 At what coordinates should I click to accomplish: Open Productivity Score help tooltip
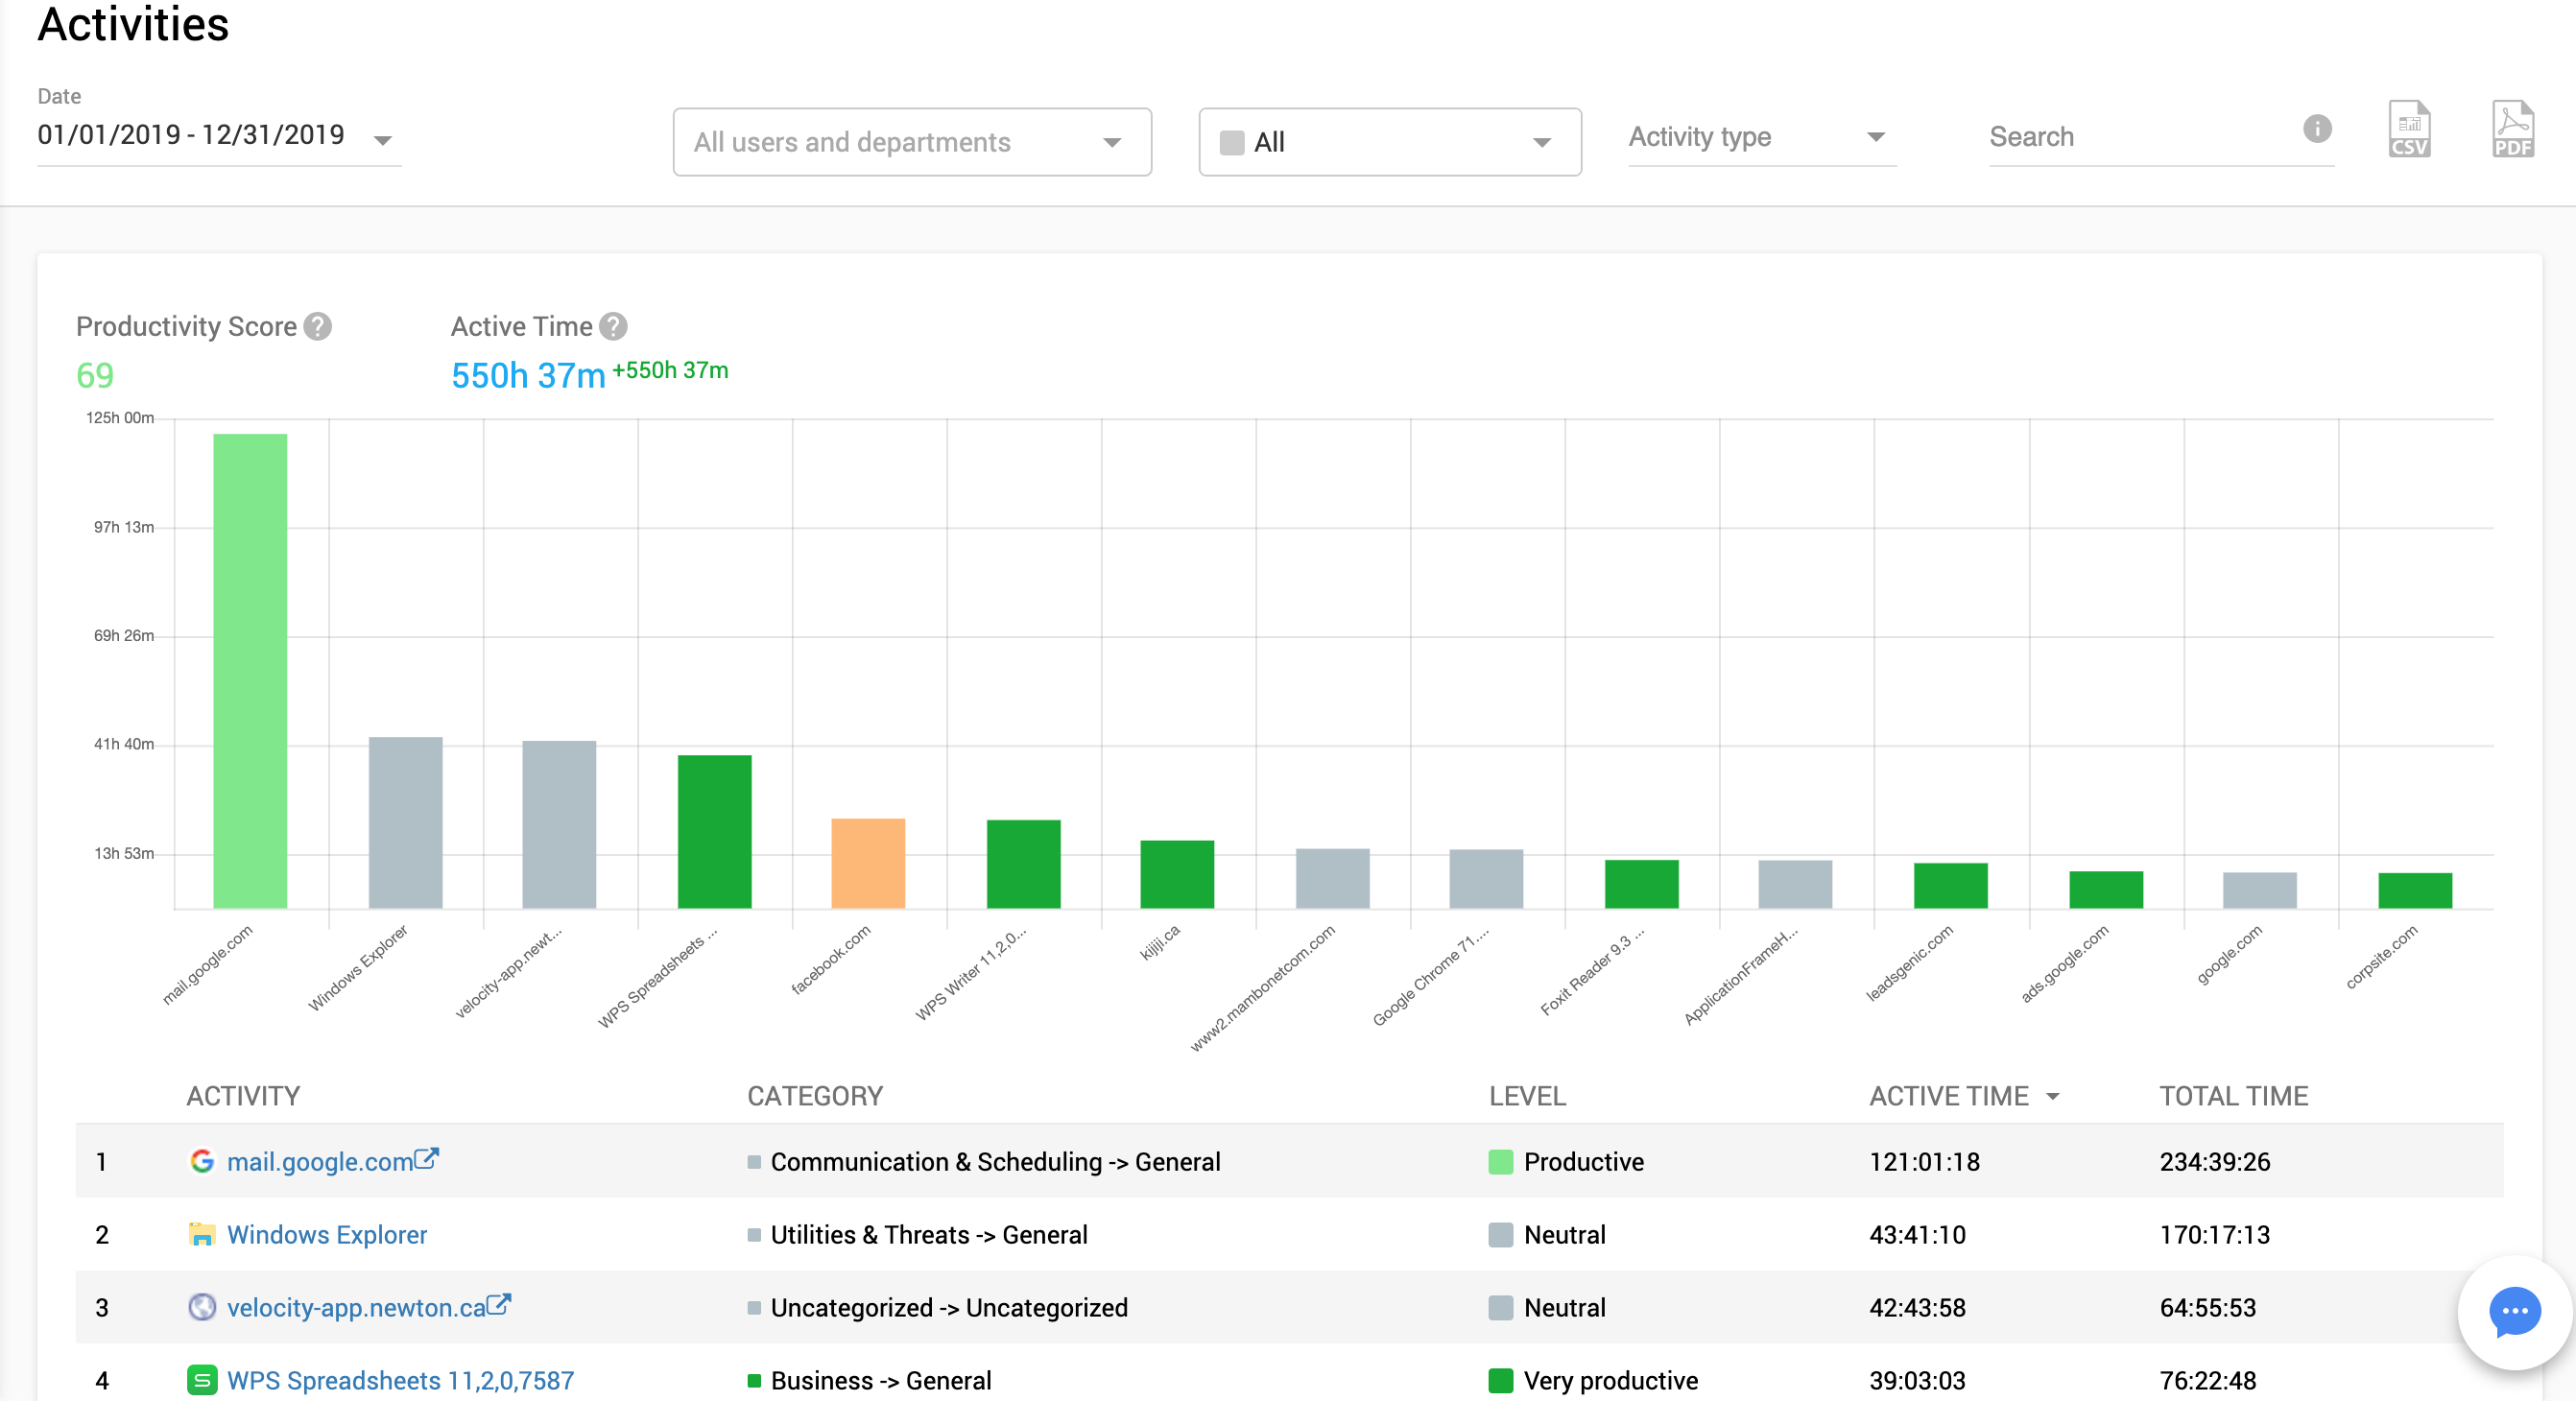(x=318, y=327)
